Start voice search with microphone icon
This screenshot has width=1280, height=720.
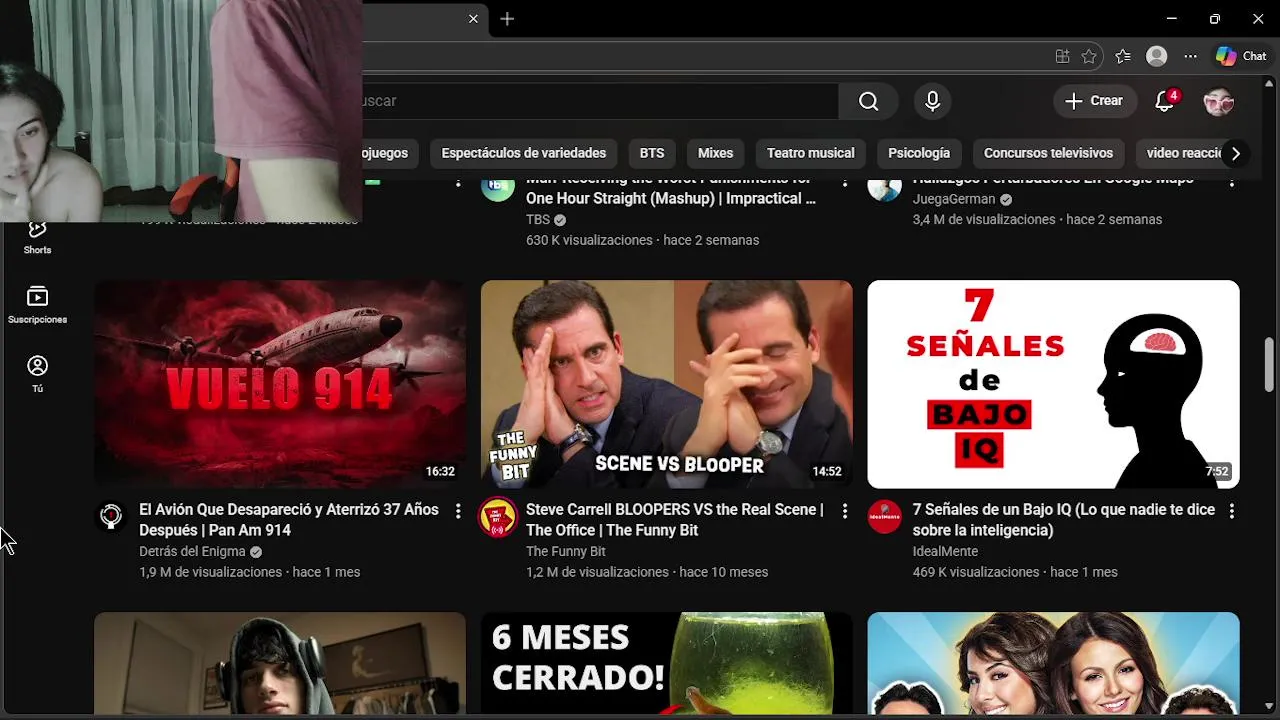pos(932,101)
